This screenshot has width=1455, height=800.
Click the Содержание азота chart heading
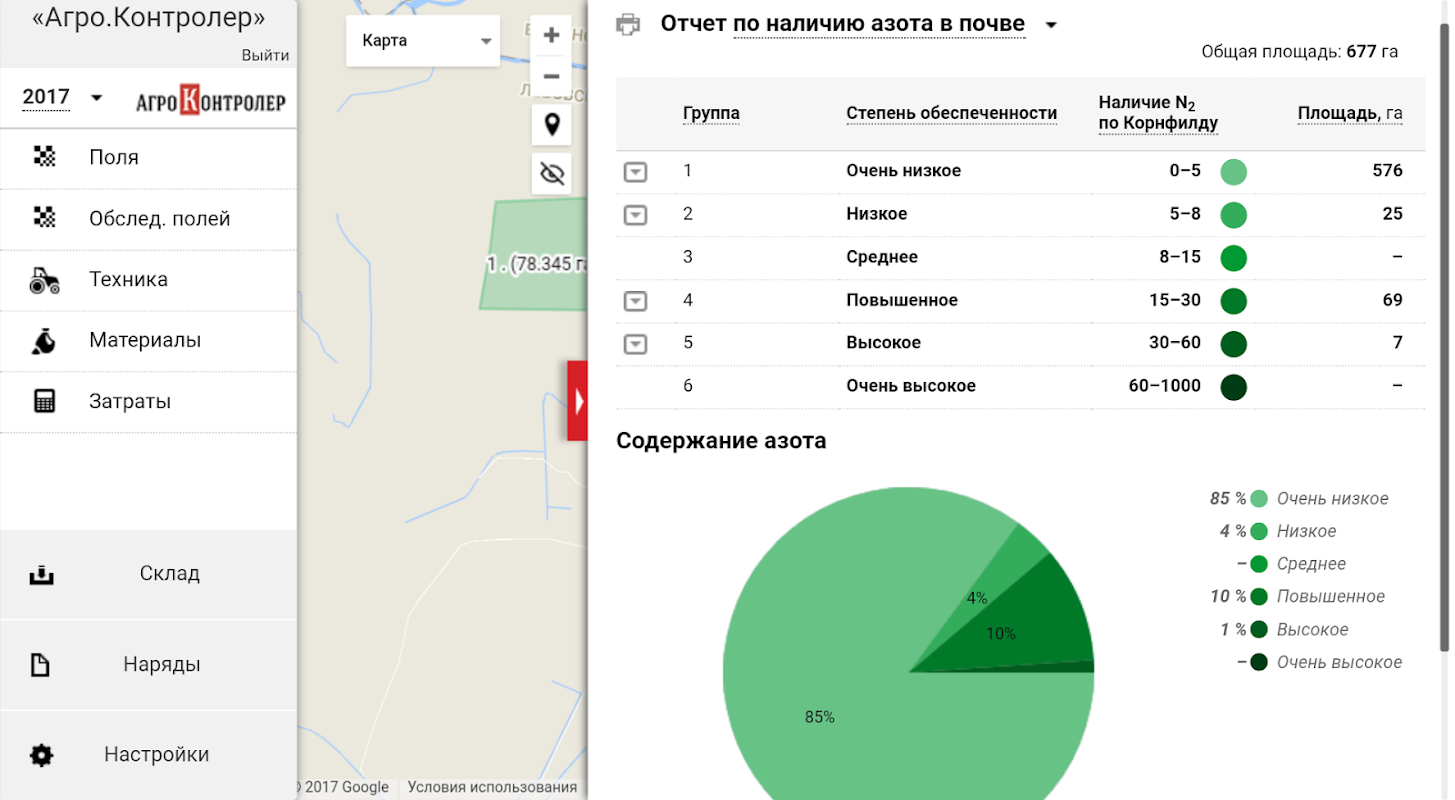(x=721, y=441)
